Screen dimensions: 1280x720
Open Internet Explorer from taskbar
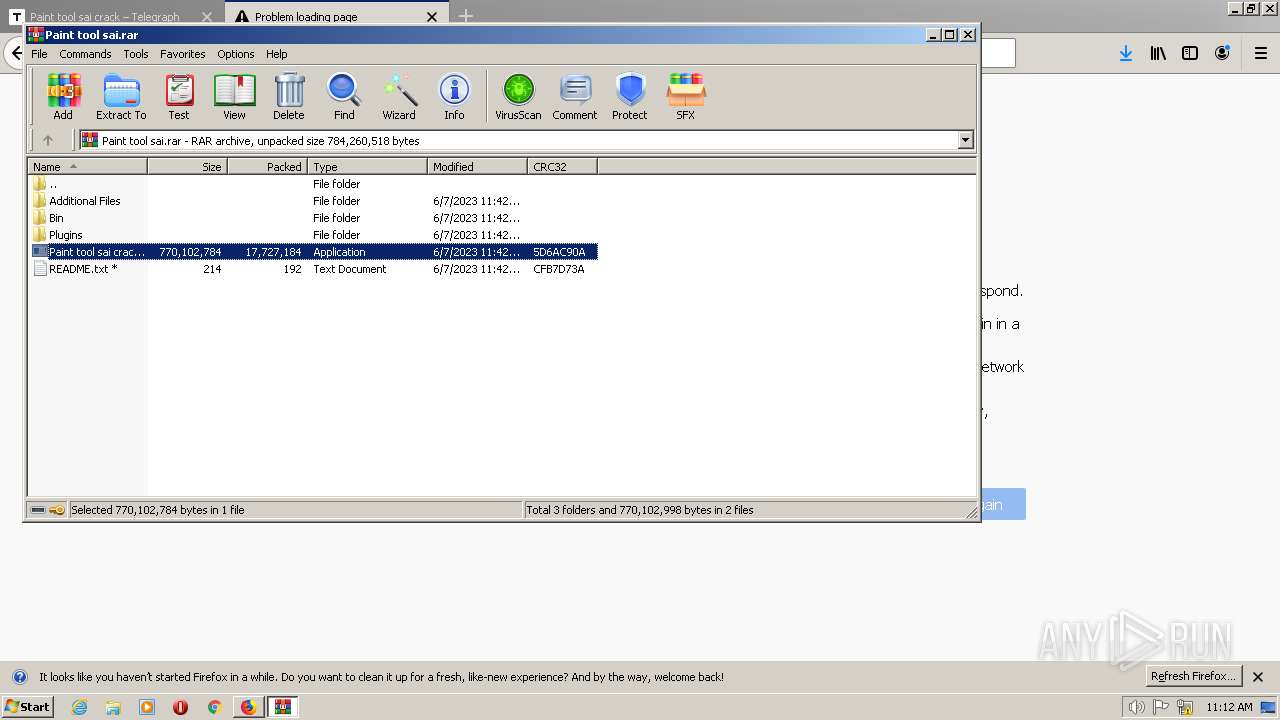(x=79, y=707)
